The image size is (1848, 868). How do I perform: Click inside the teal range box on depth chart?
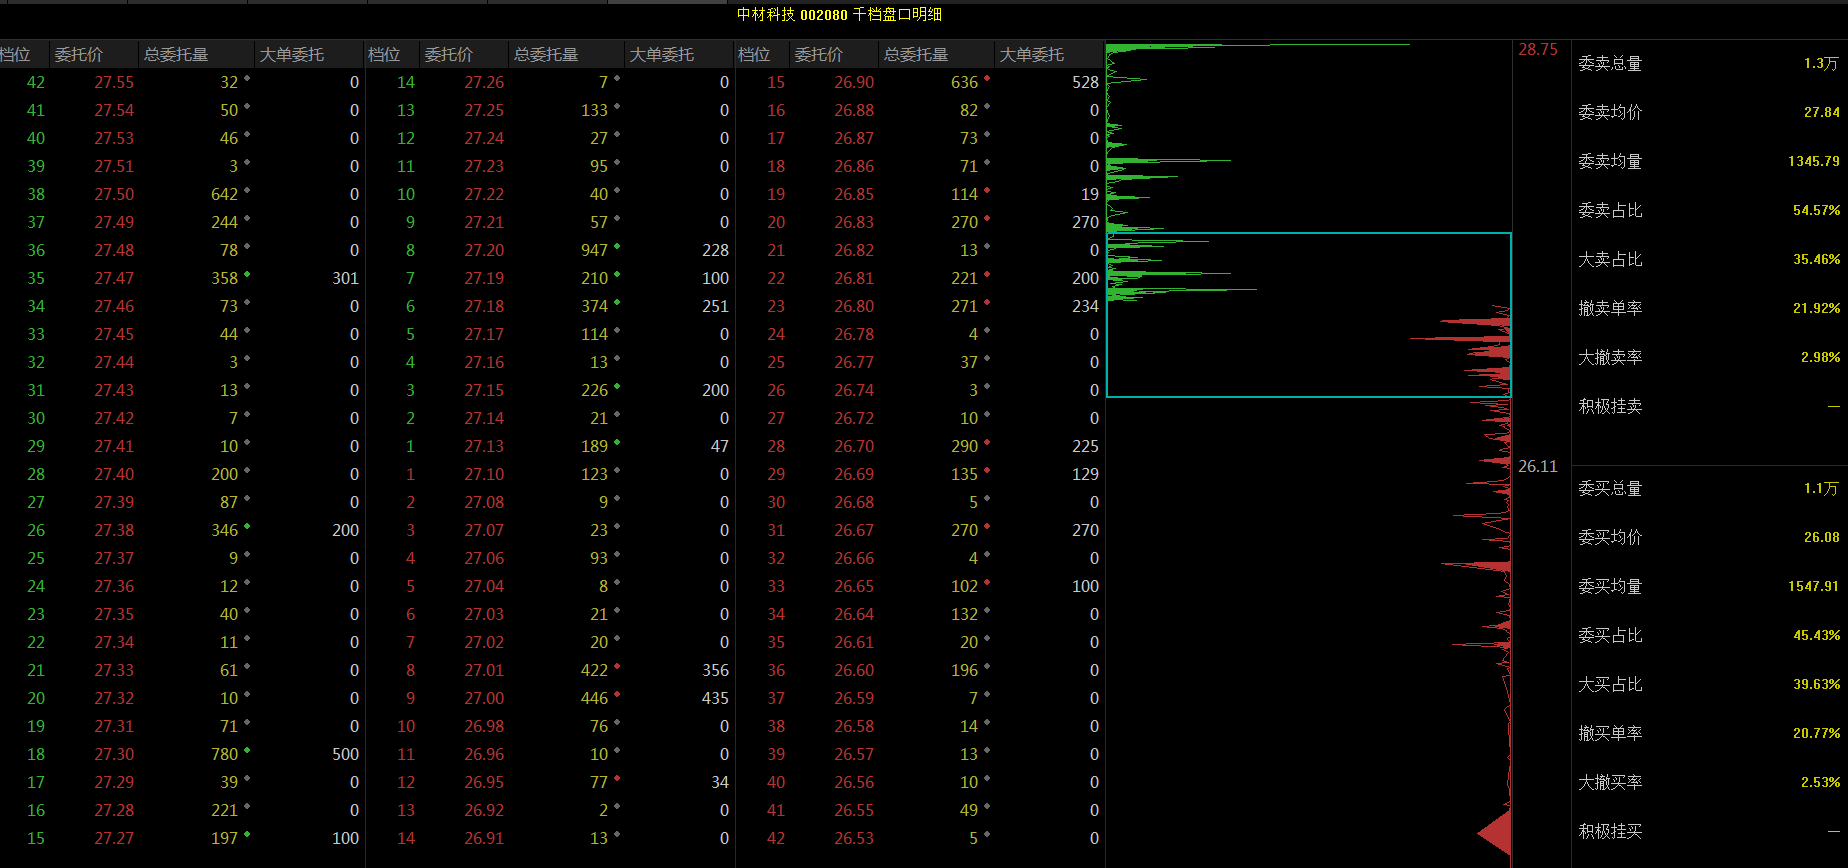click(x=1308, y=315)
